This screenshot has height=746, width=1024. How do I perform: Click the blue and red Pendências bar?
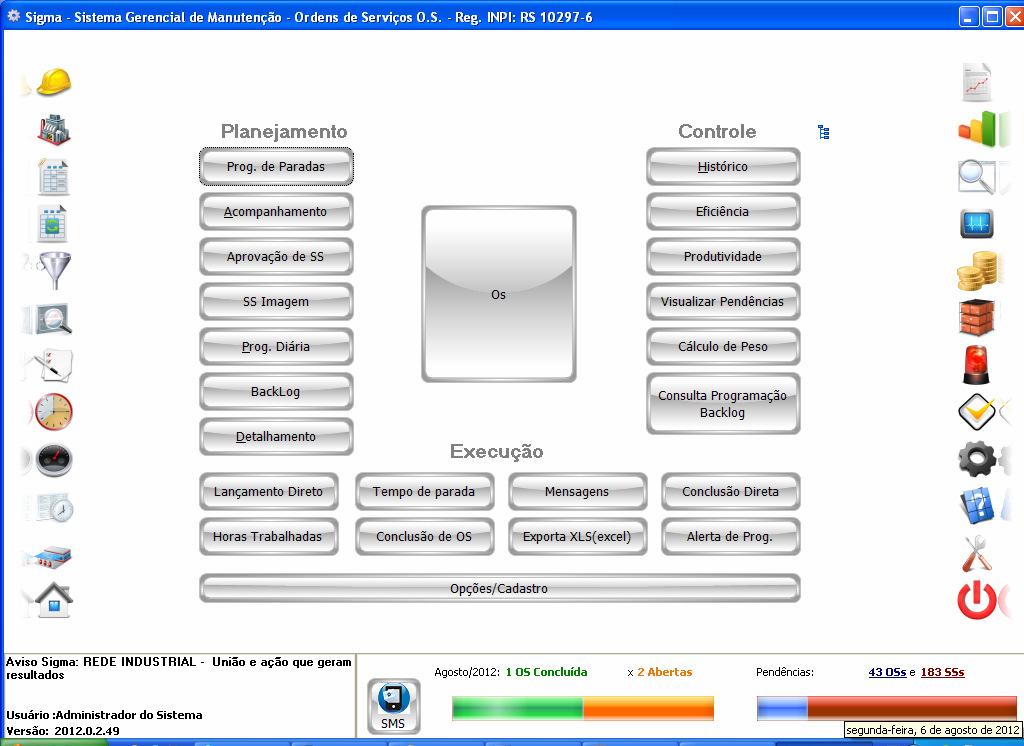(x=886, y=708)
